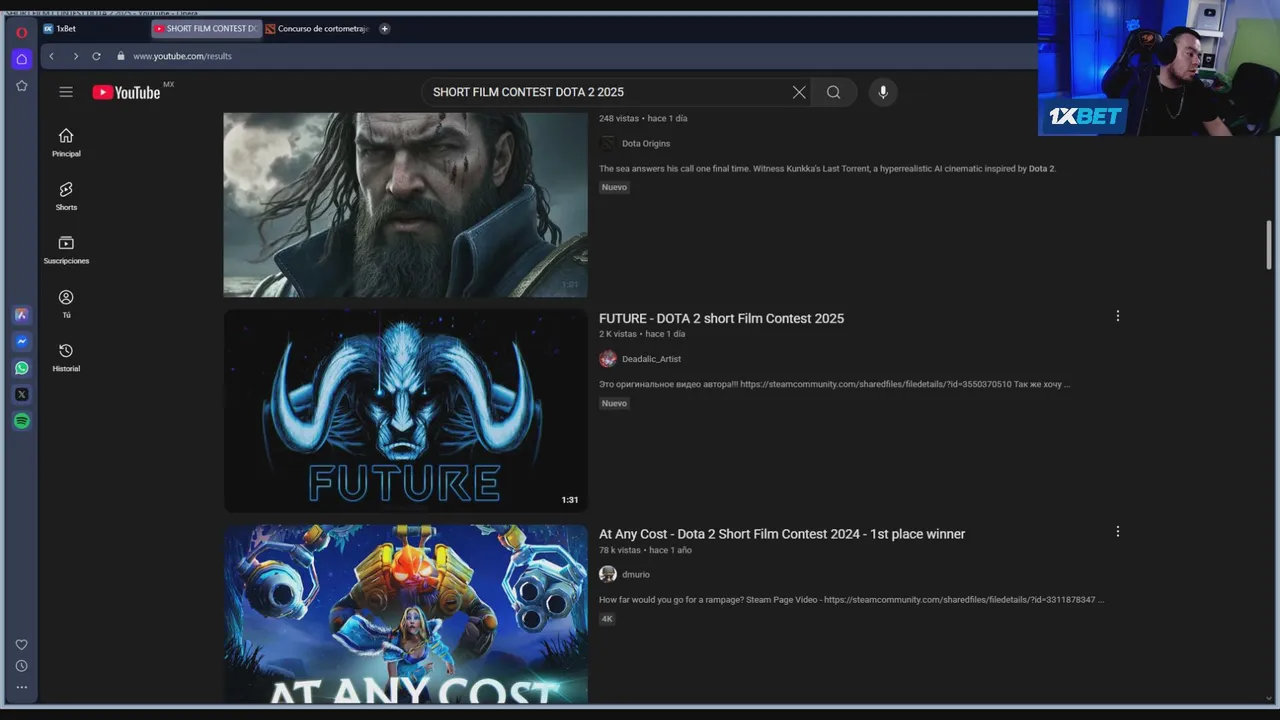This screenshot has width=1280, height=720.
Task: Click the YouTube logo
Action: (x=127, y=92)
